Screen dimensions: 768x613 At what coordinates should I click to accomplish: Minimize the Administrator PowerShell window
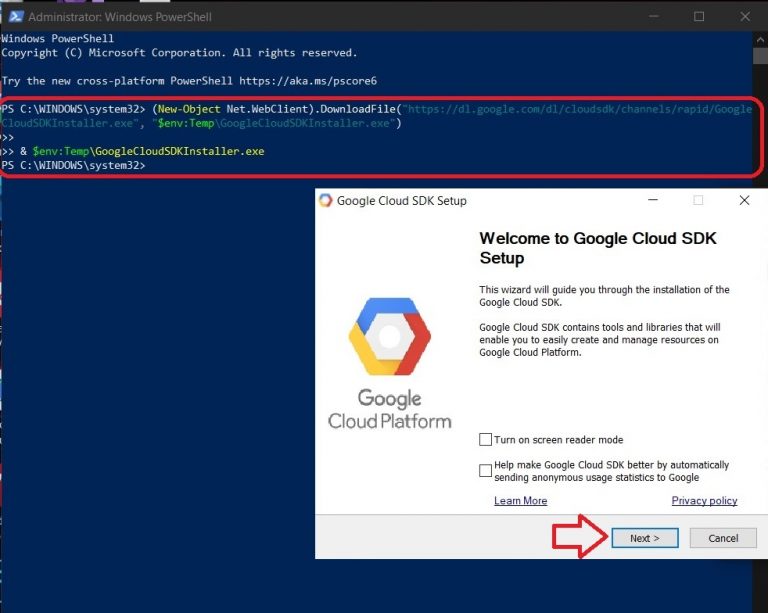(x=653, y=17)
